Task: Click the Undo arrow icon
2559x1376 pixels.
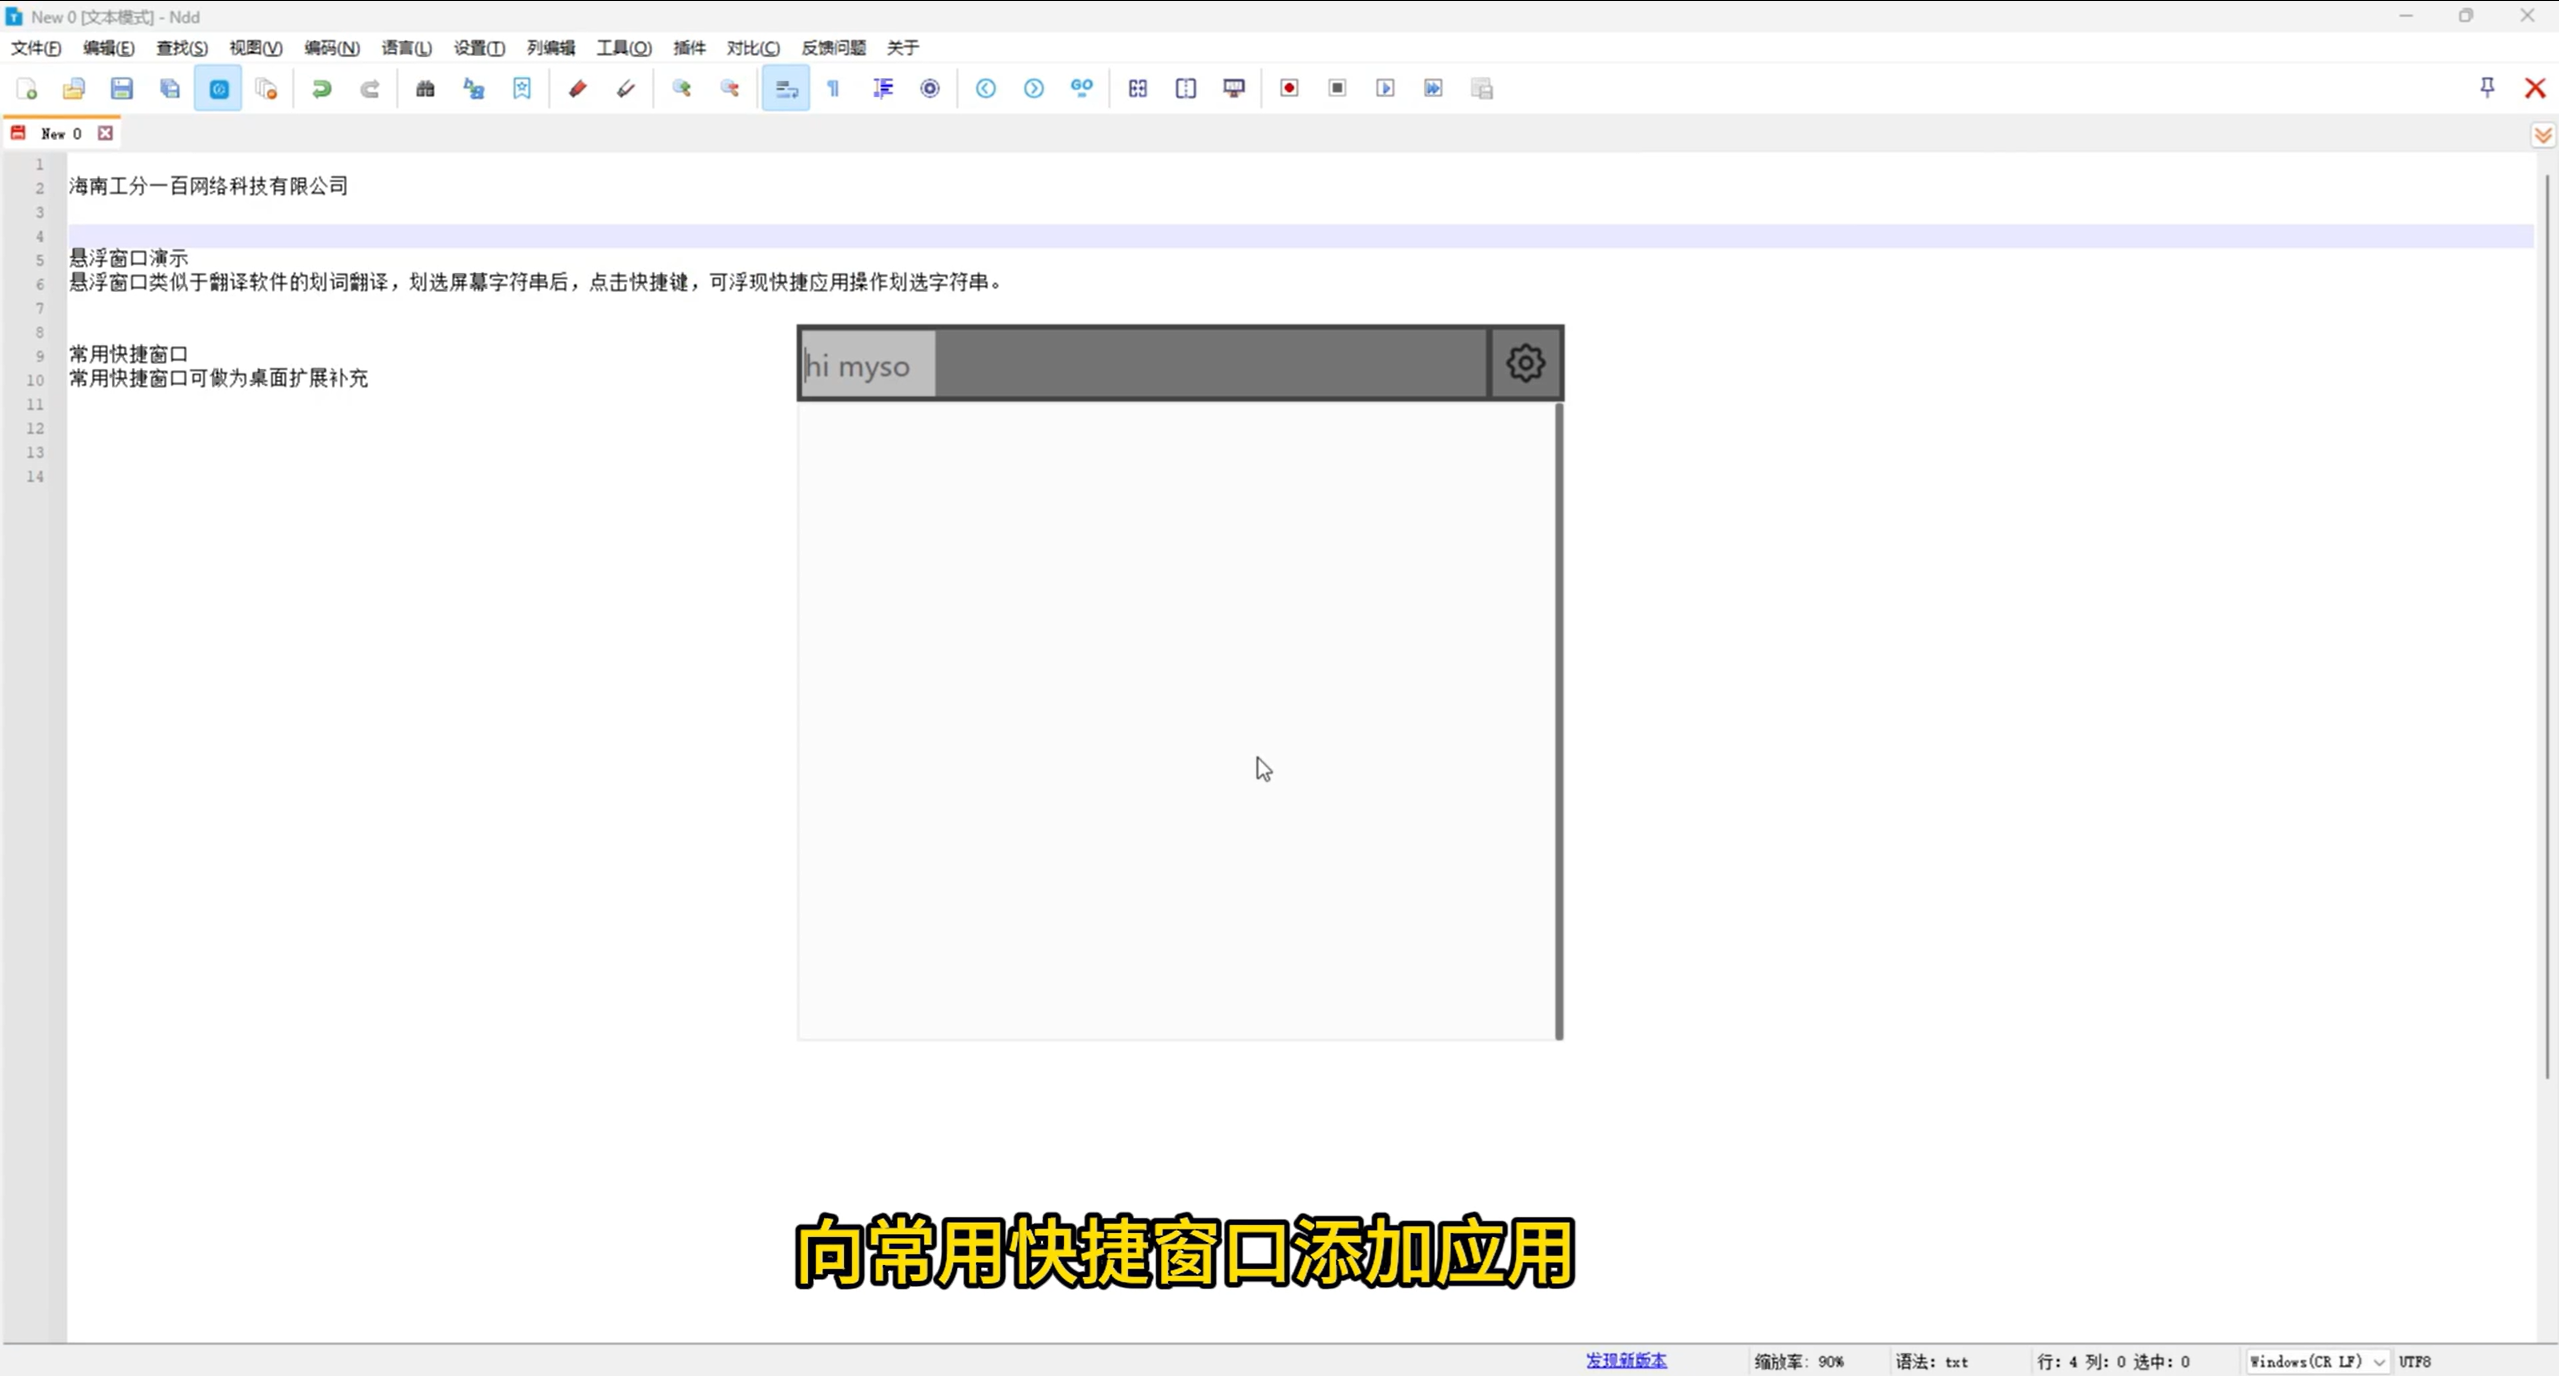Action: 321,89
